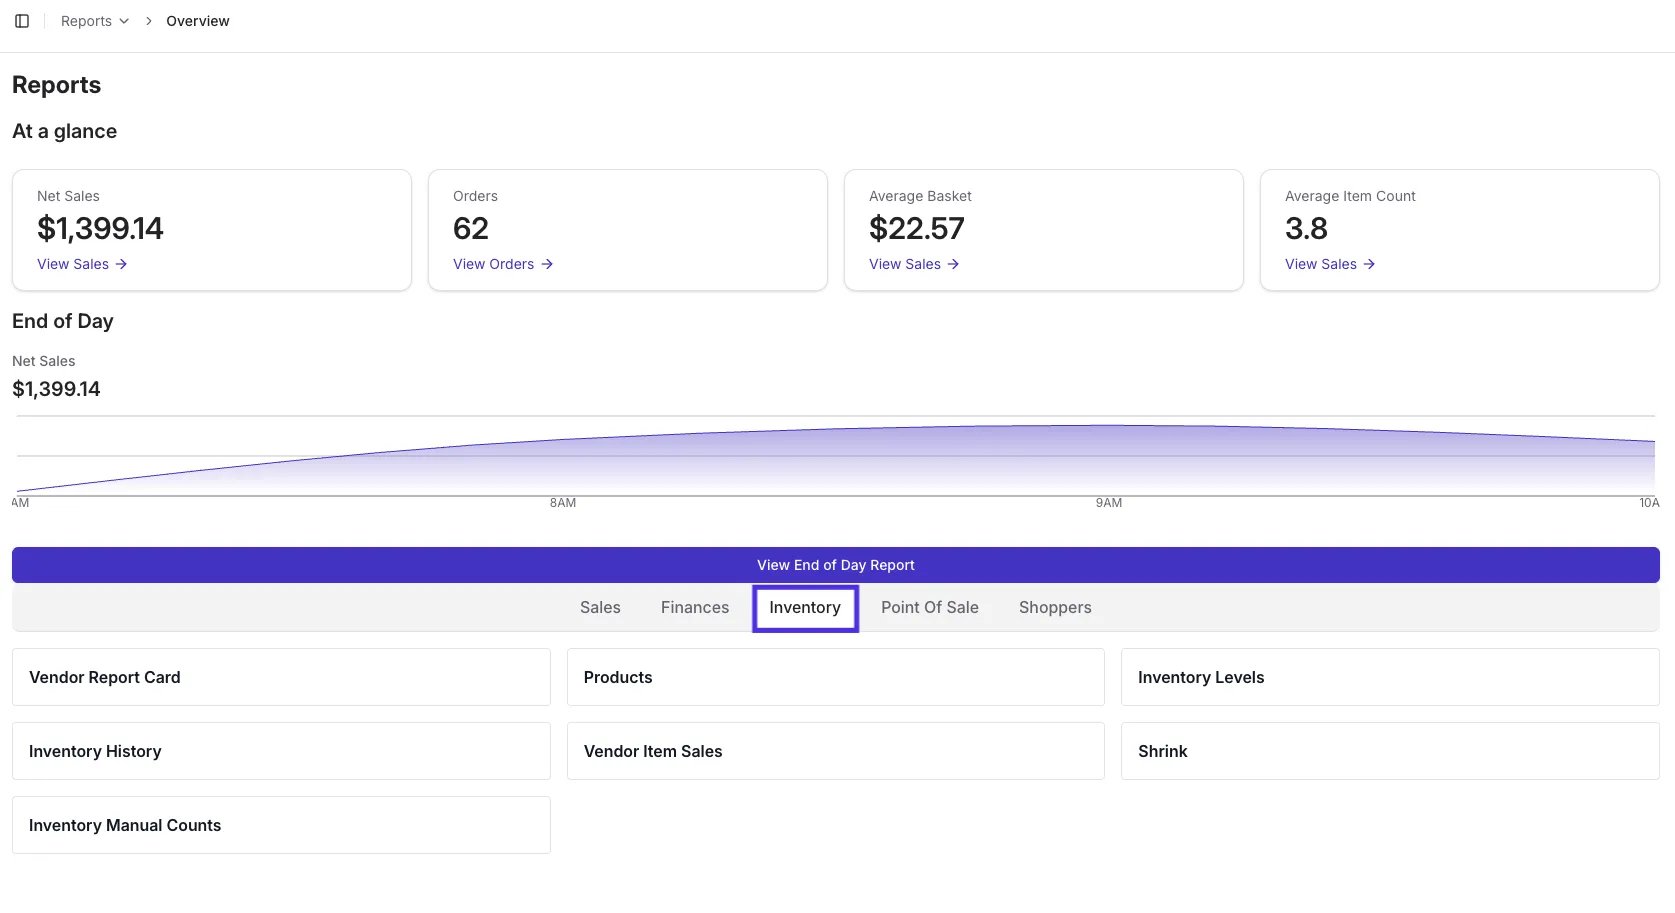Viewport: 1675px width, 913px height.
Task: Click the Average Basket $22.57 value
Action: point(917,229)
